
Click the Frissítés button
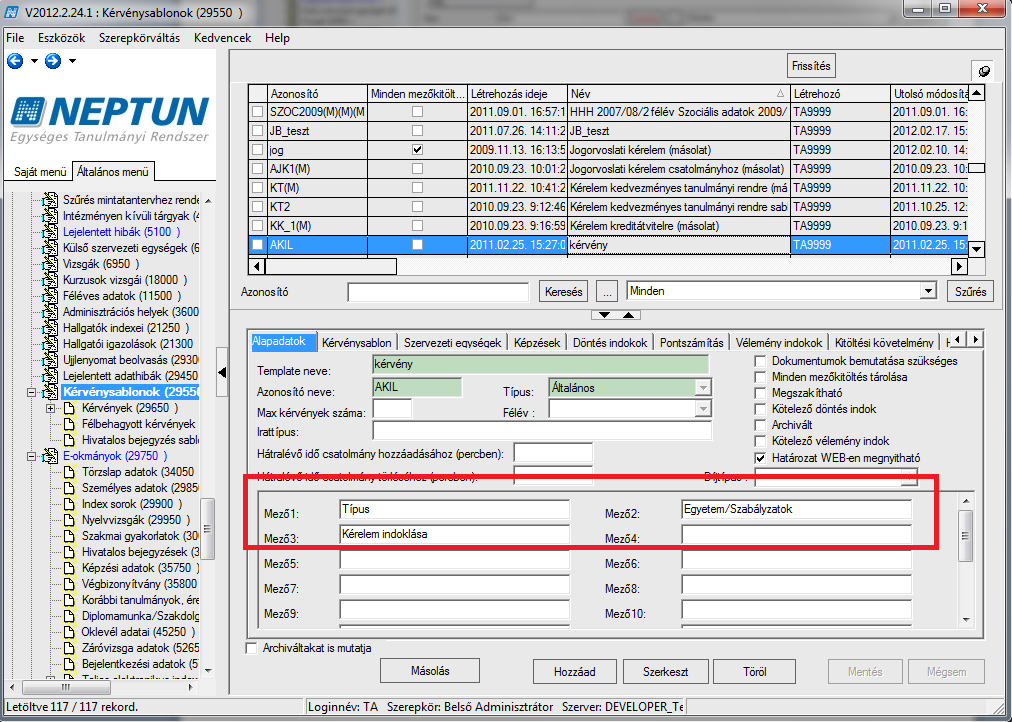[811, 66]
